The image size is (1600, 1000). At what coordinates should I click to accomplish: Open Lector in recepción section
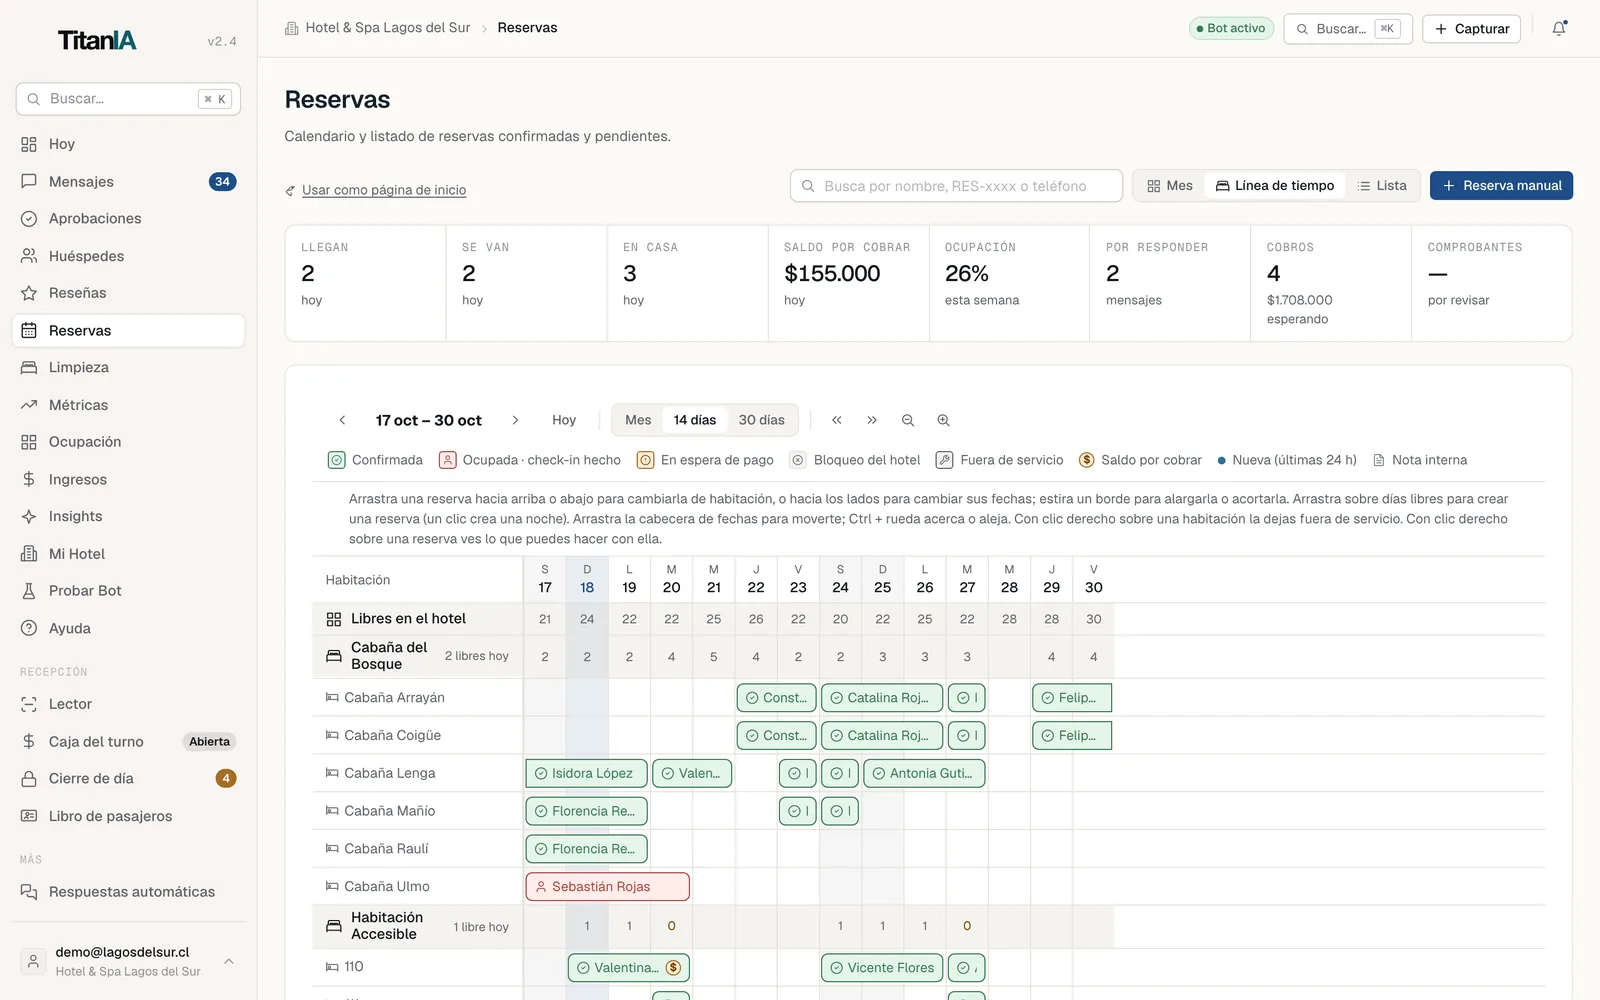point(128,704)
